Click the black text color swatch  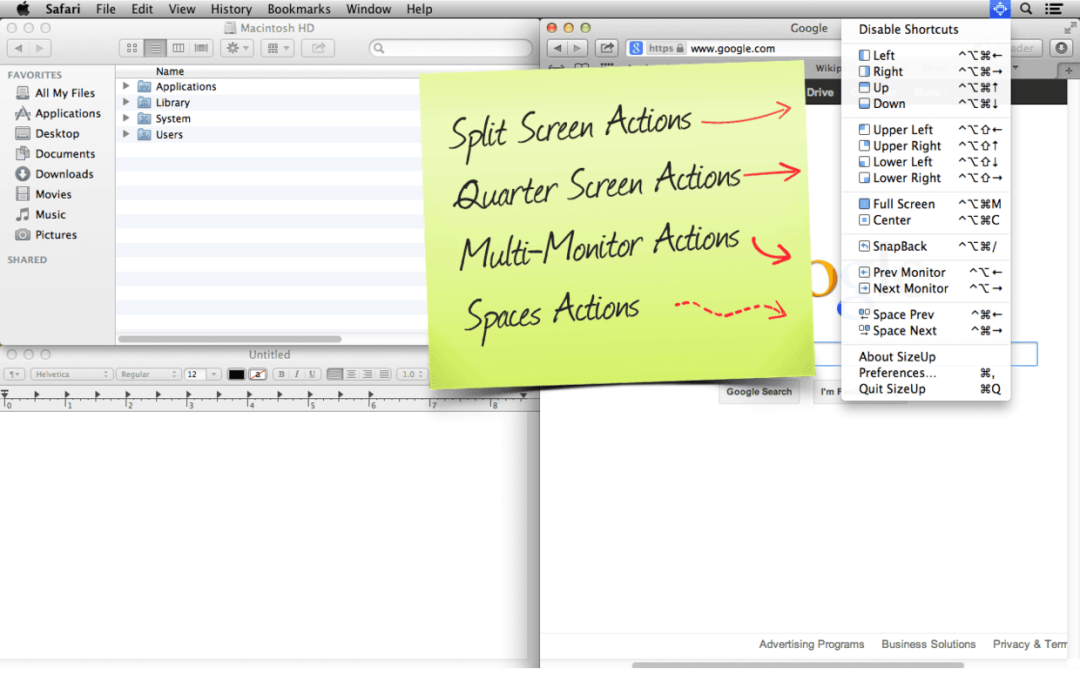tap(236, 374)
